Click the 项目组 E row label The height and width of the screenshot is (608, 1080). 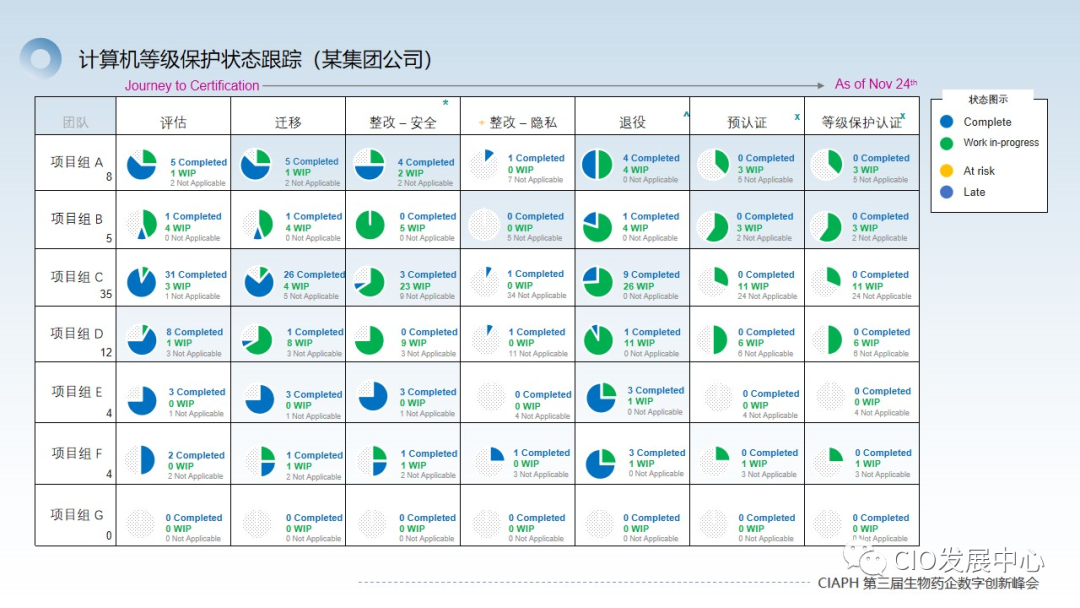76,392
